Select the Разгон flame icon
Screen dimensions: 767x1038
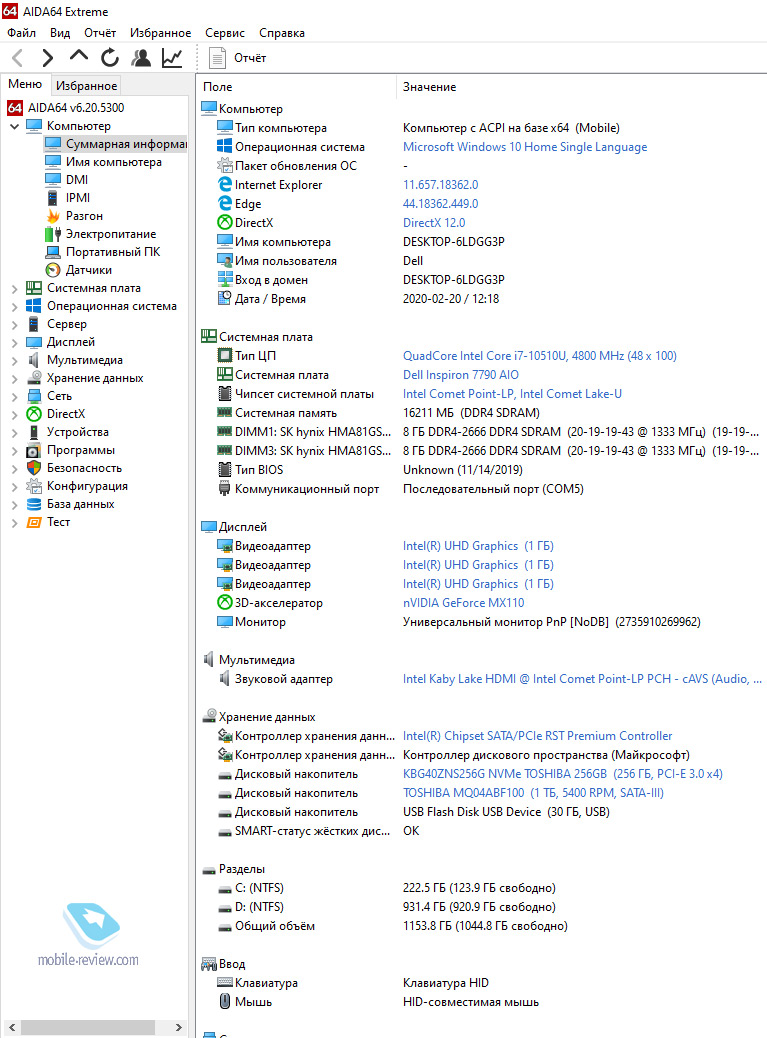pos(53,216)
